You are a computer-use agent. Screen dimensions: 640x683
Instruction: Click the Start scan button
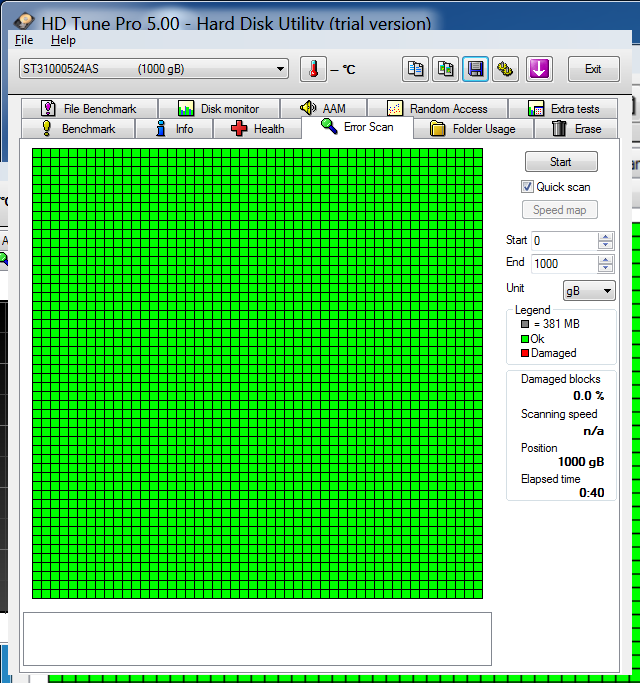point(561,162)
